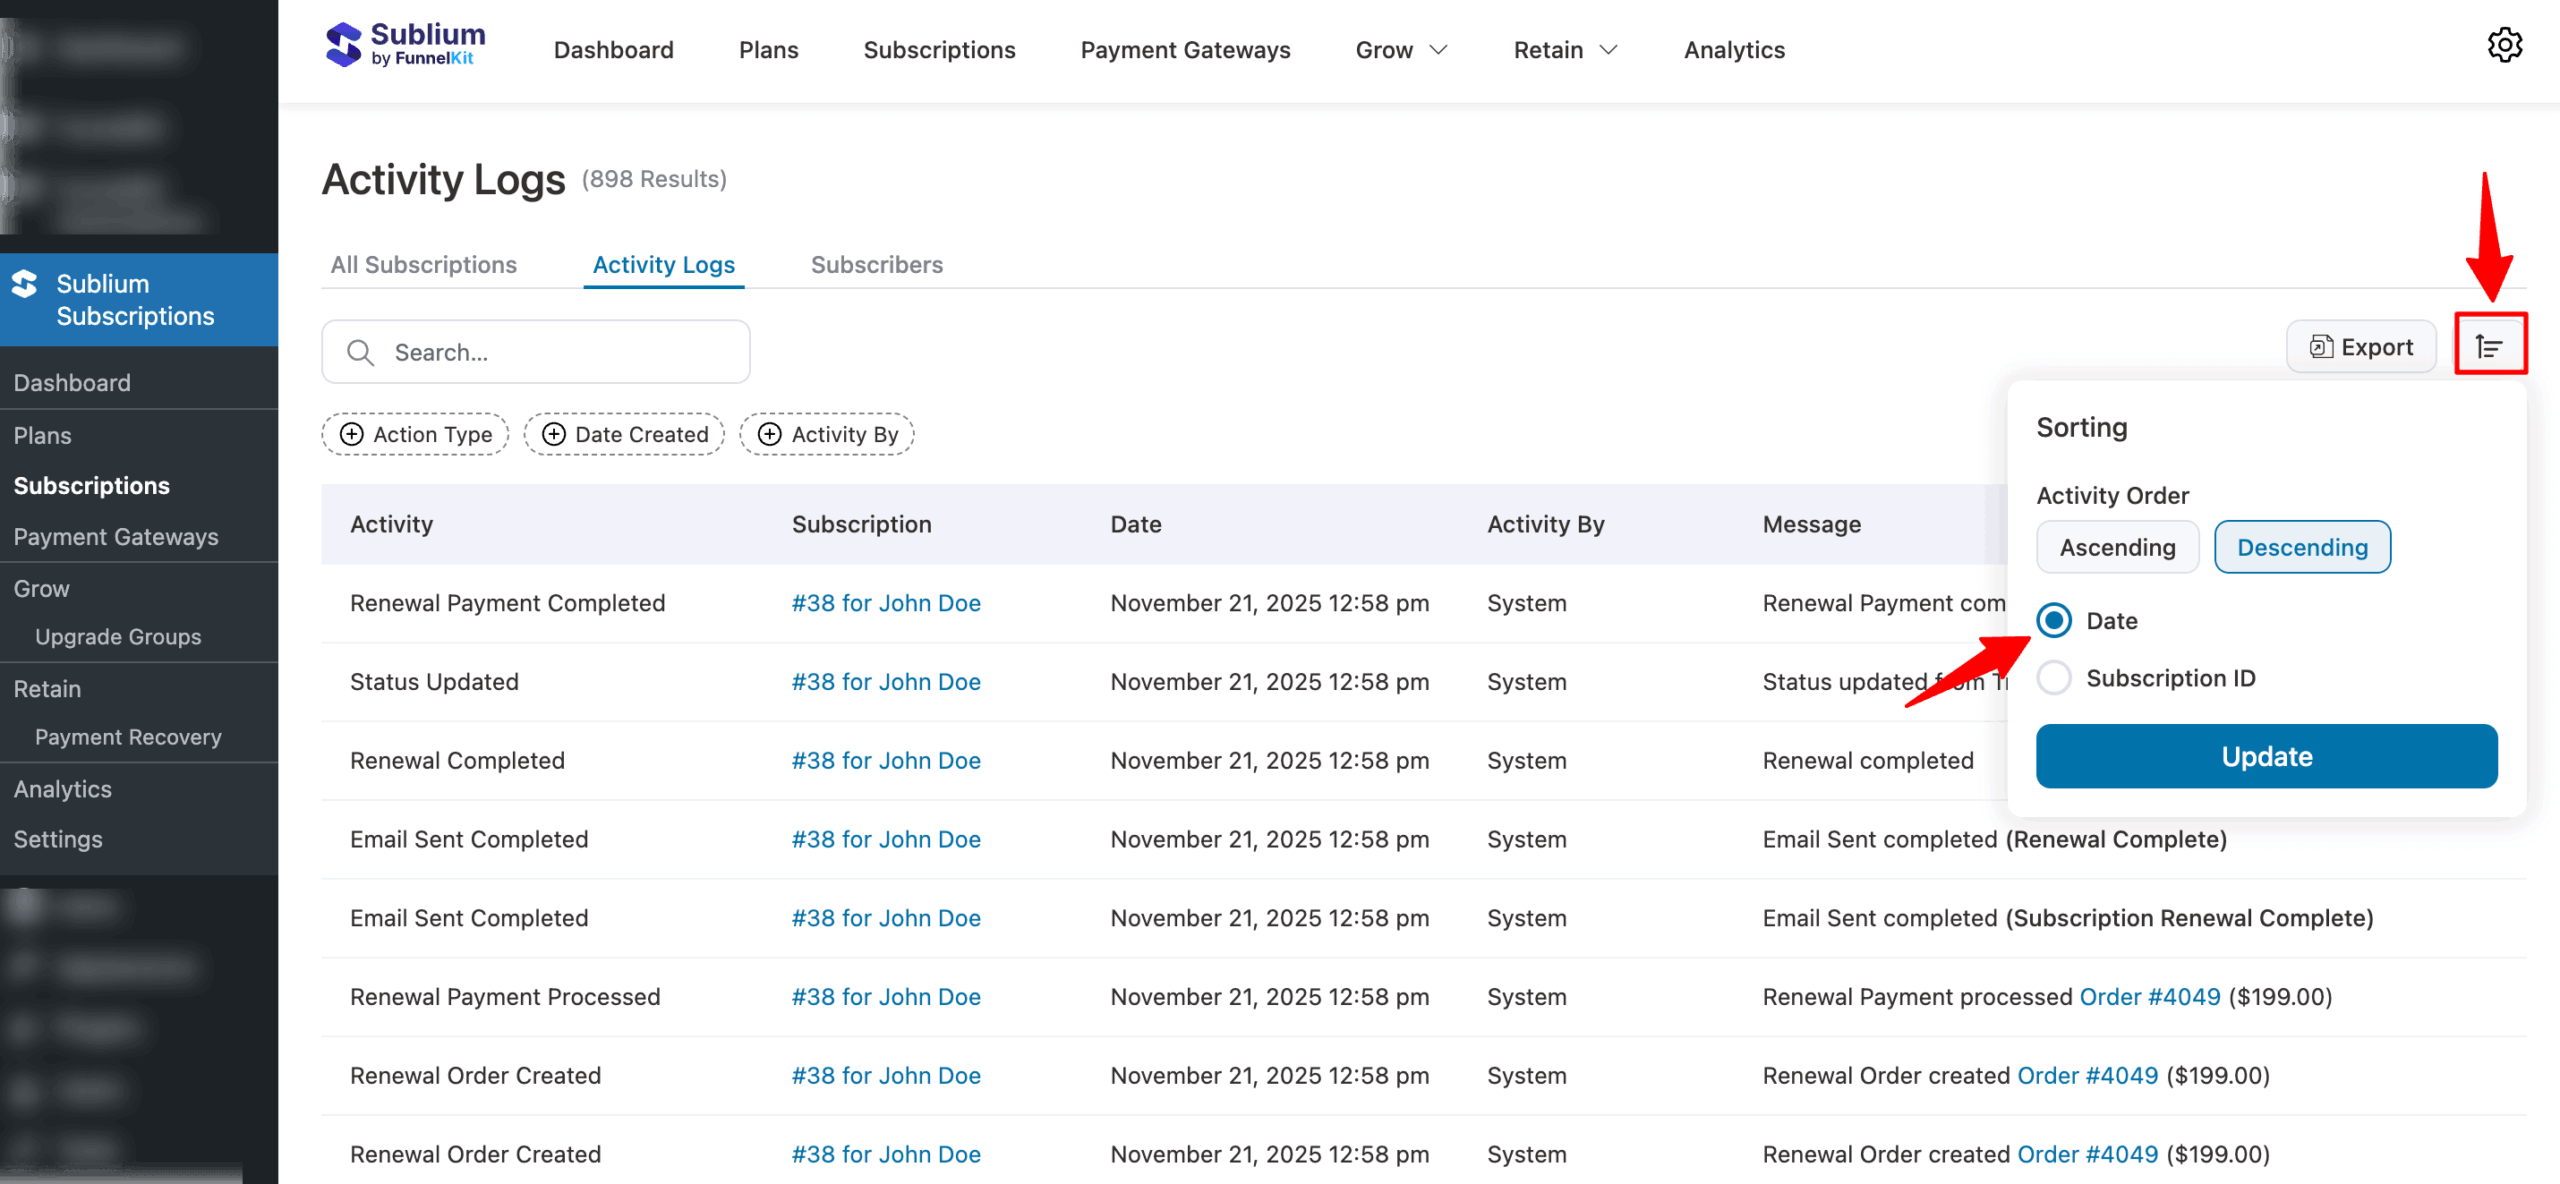Select Descending activity order
The width and height of the screenshot is (2560, 1184).
point(2302,547)
